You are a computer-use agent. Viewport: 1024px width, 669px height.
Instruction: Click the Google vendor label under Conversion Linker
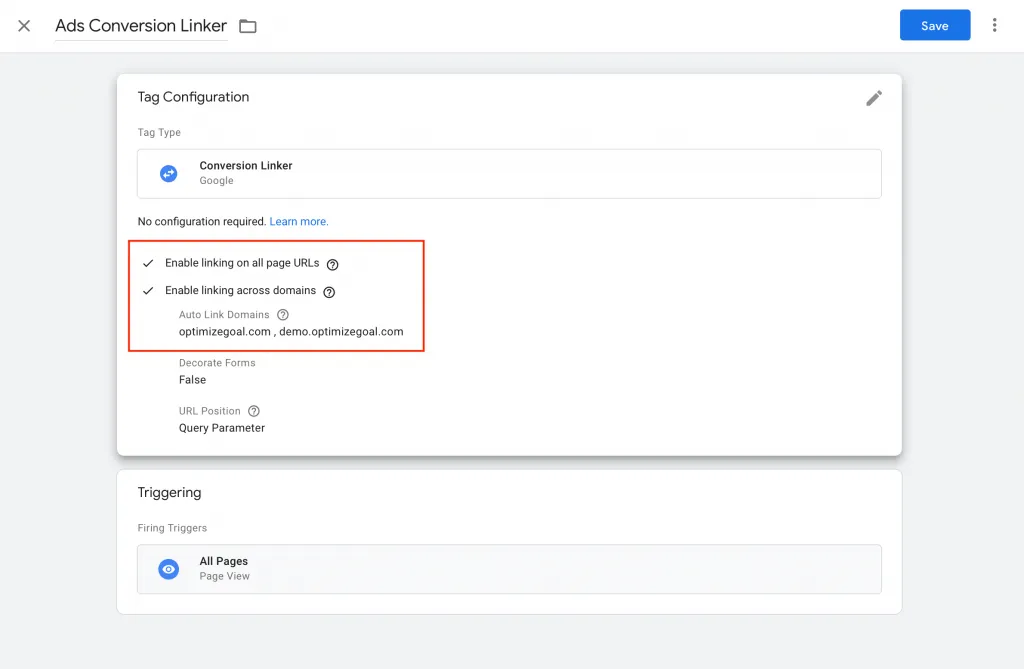click(x=216, y=181)
